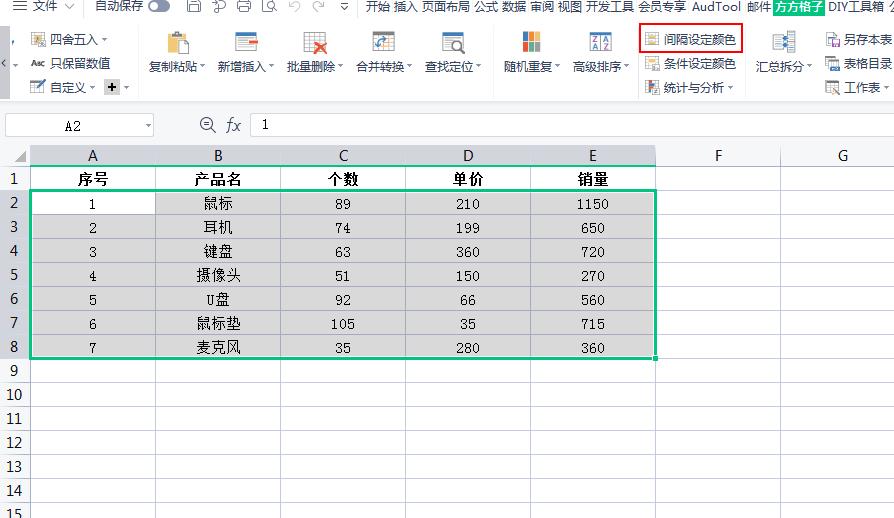Expand the quick access toolbar customize arrow
Image resolution: width=894 pixels, height=518 pixels.
tap(344, 7)
